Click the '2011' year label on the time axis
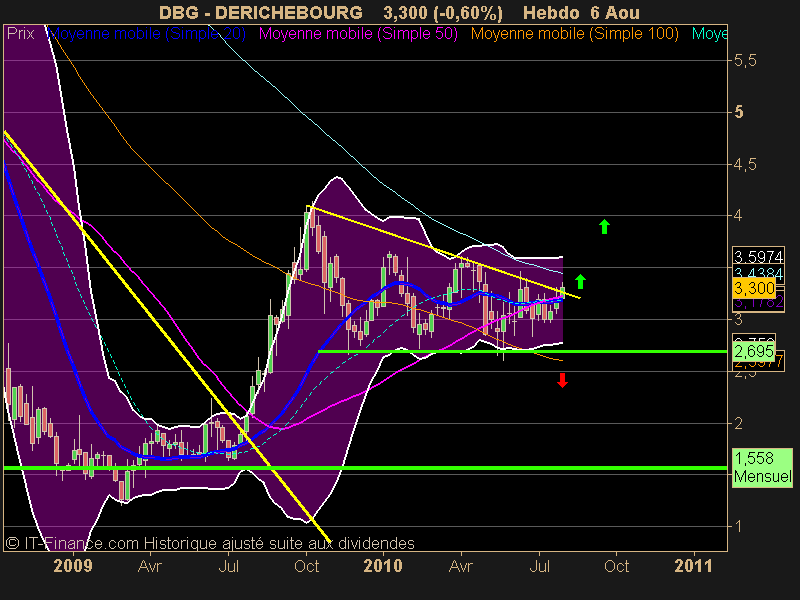Viewport: 800px width, 600px height. coord(693,566)
